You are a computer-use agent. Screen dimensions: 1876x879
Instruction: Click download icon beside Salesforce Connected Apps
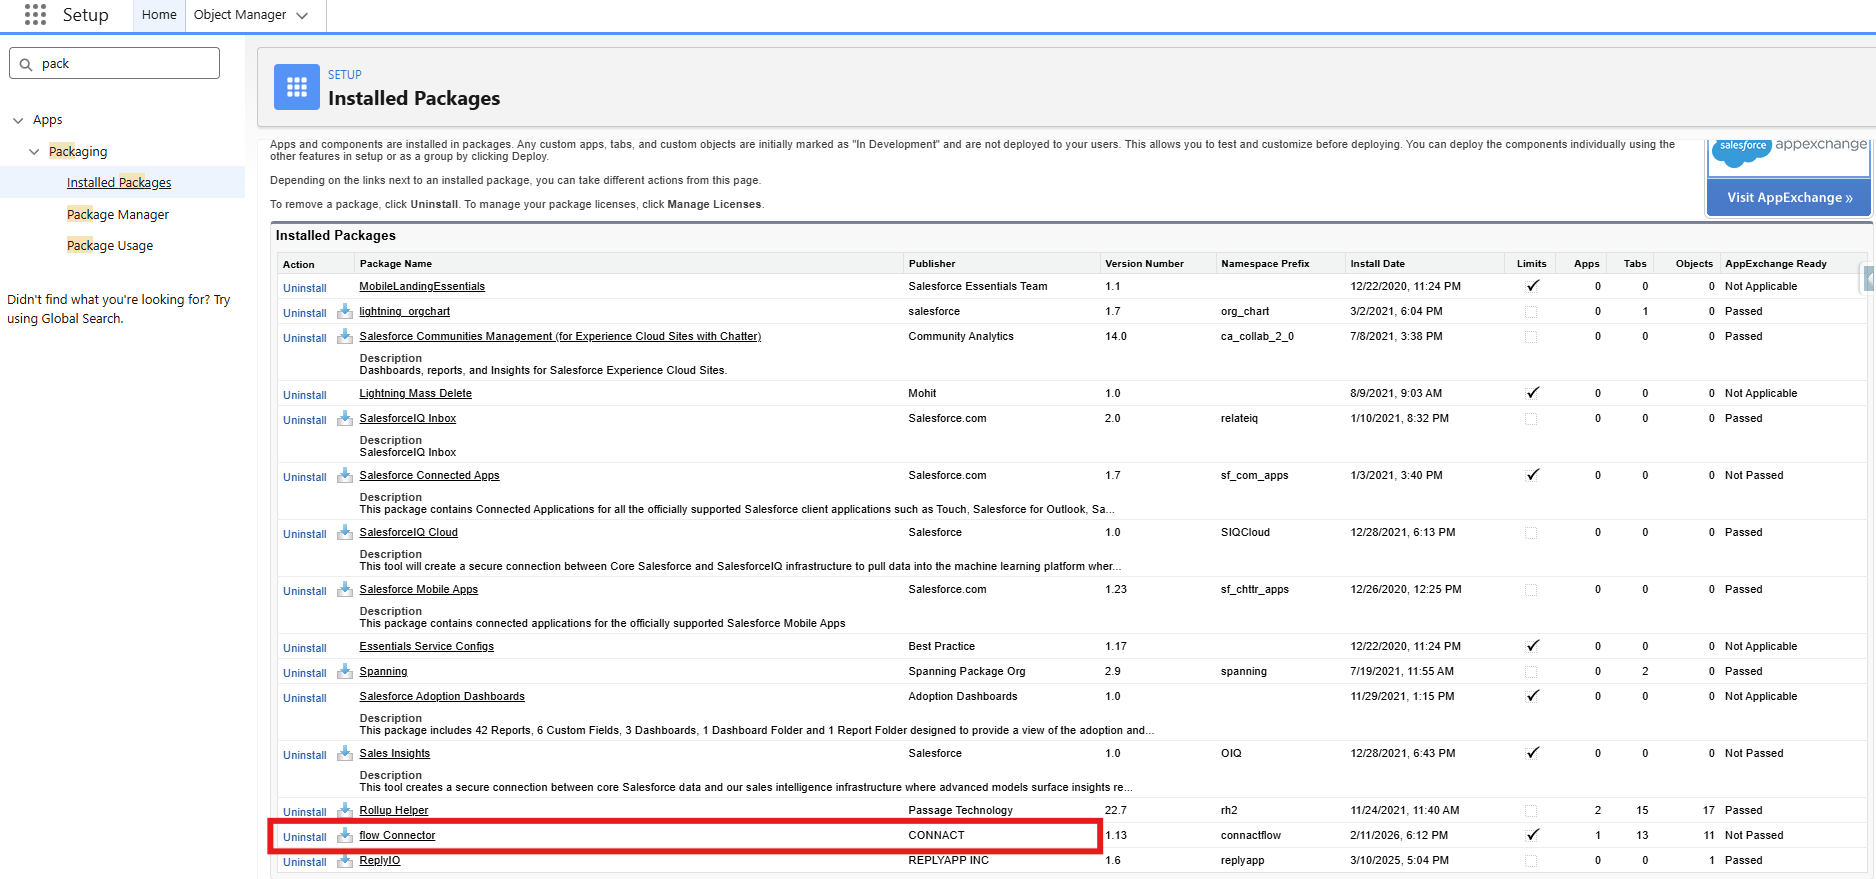pyautogui.click(x=345, y=475)
